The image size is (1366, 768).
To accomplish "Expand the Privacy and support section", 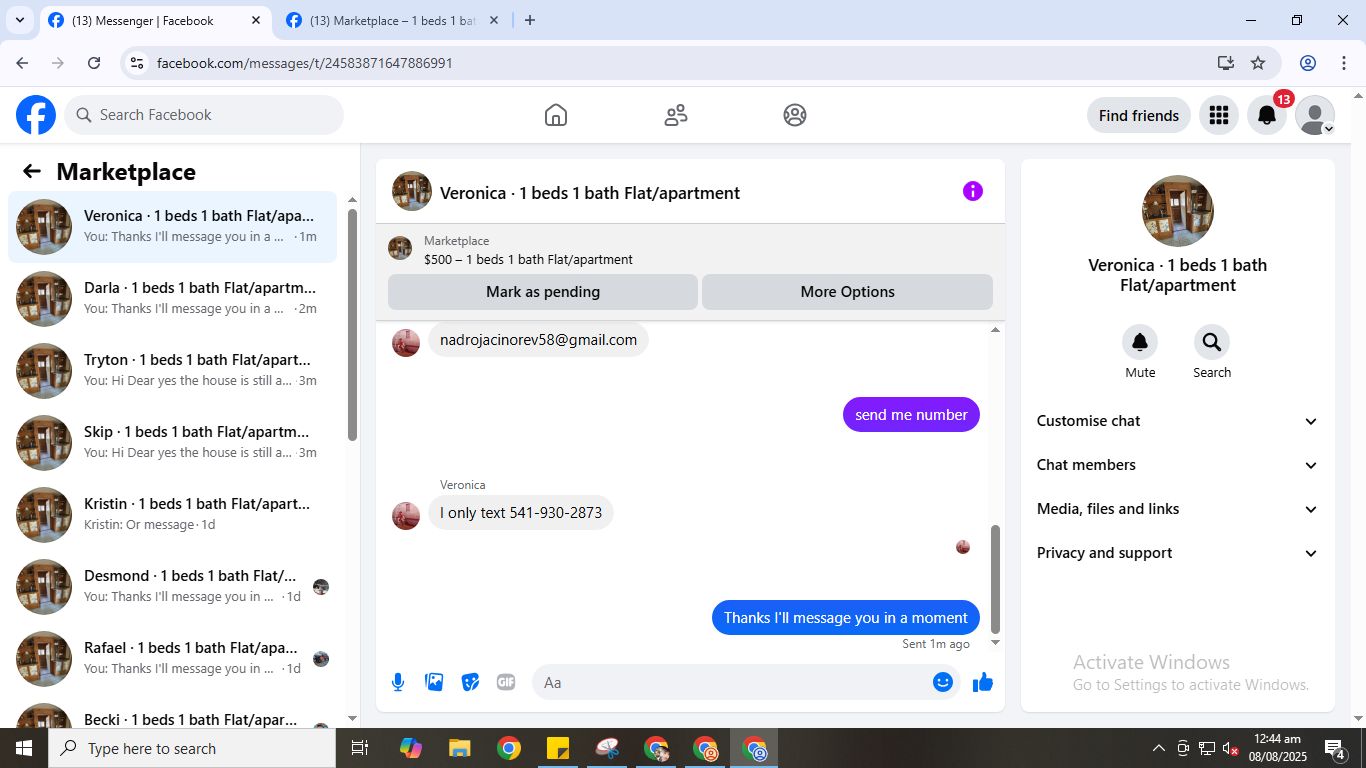I will [1178, 553].
